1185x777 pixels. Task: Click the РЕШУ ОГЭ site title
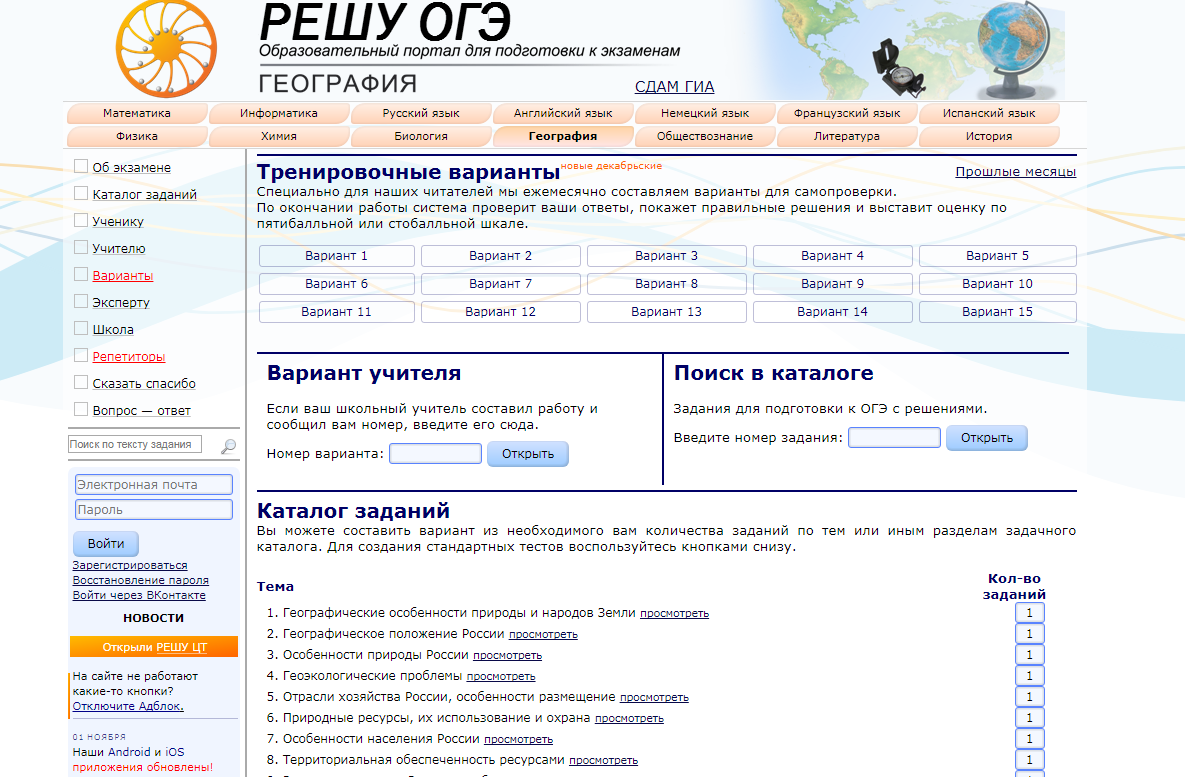pyautogui.click(x=385, y=21)
